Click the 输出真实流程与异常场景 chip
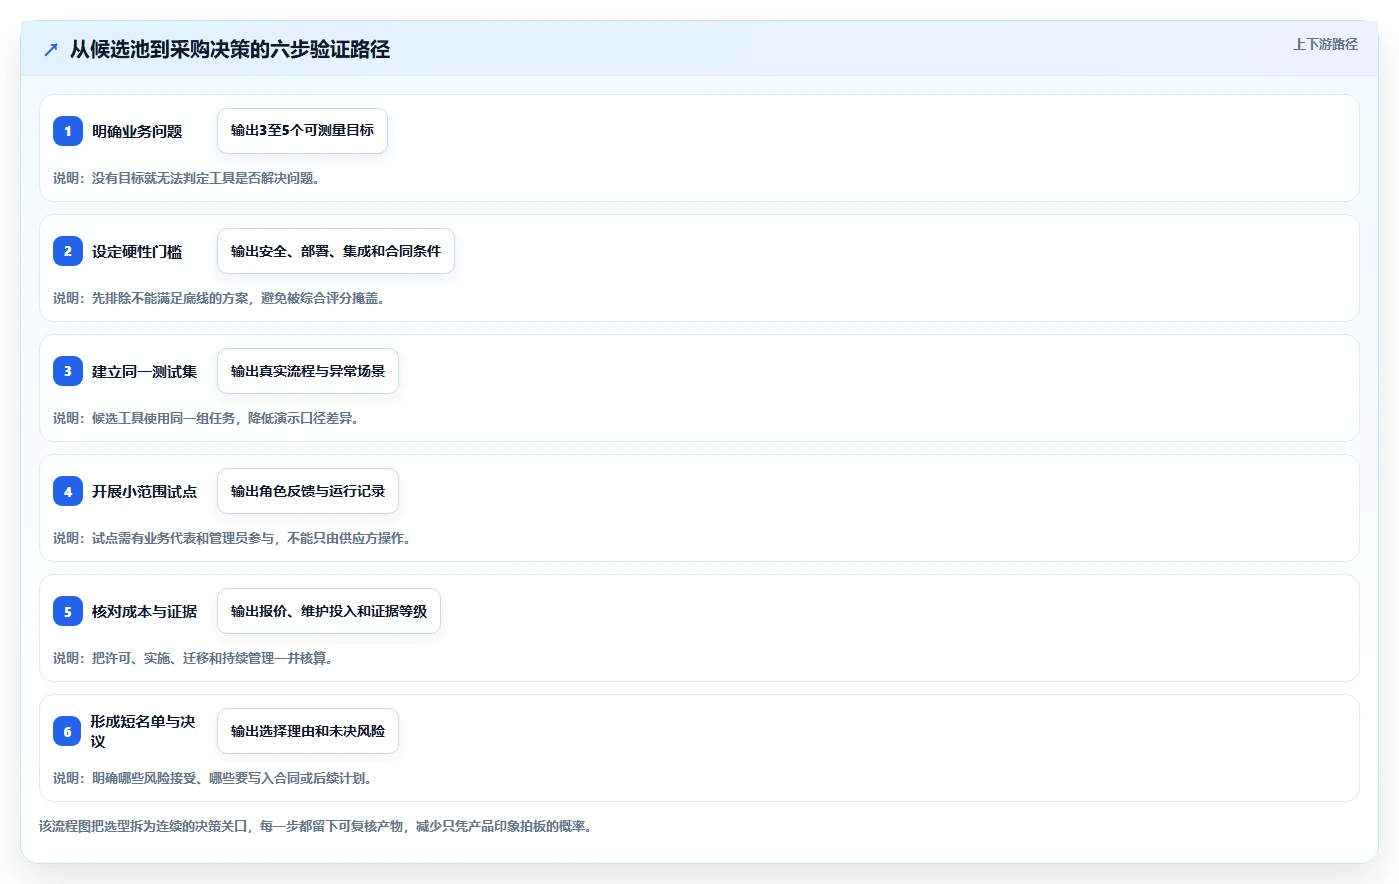Screen dimensions: 1399x884 click(308, 371)
